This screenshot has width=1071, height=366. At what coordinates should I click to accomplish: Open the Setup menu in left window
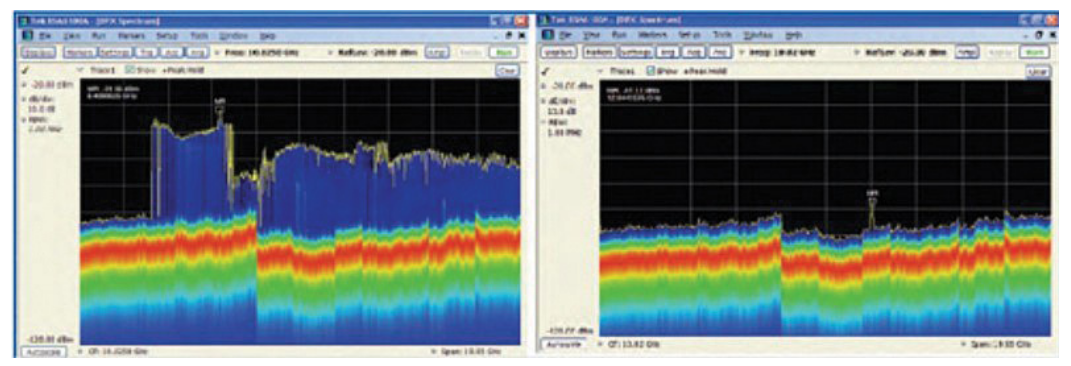pos(167,36)
